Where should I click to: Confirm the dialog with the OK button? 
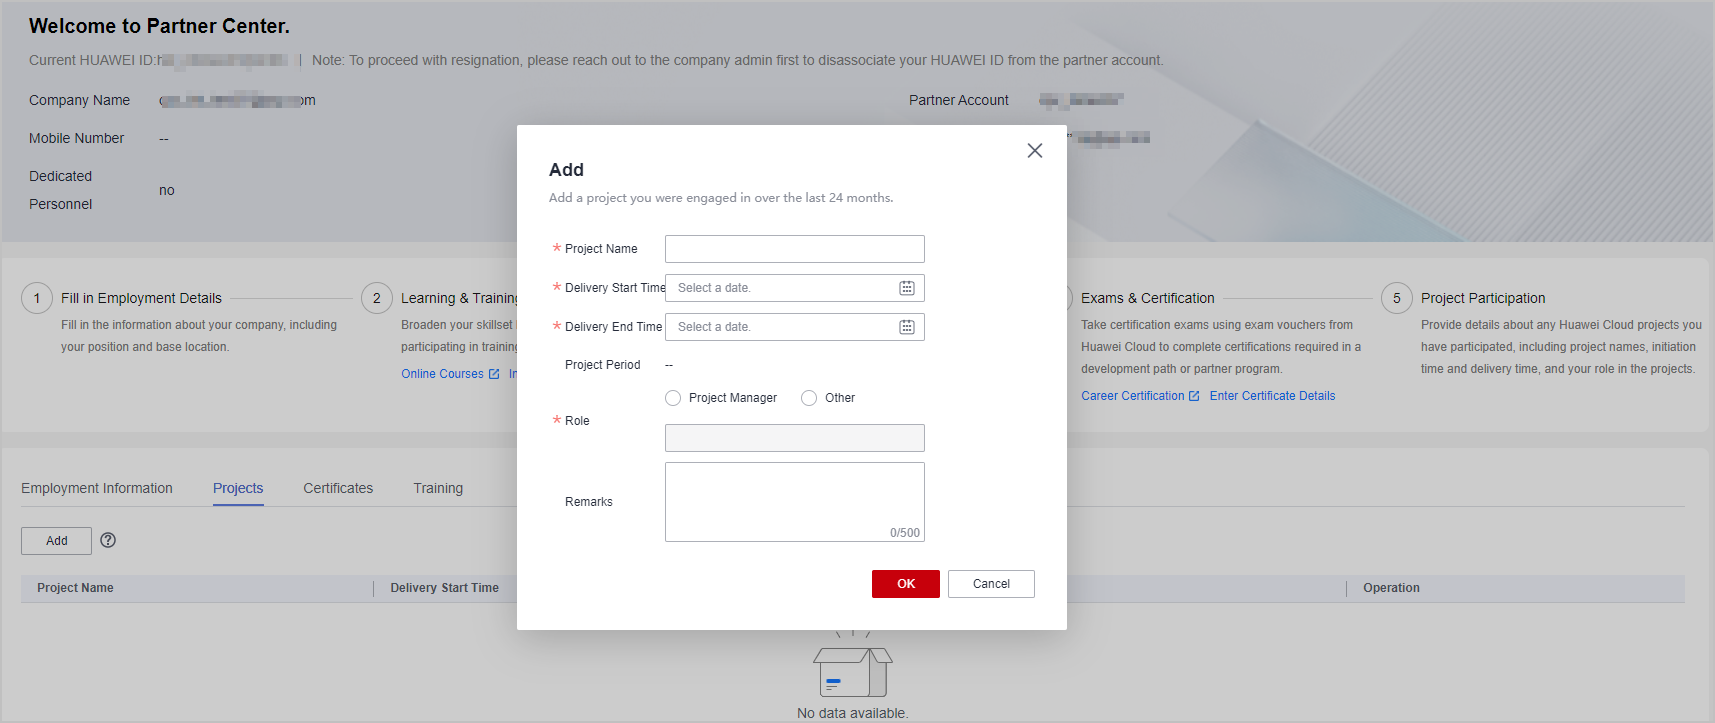tap(906, 584)
